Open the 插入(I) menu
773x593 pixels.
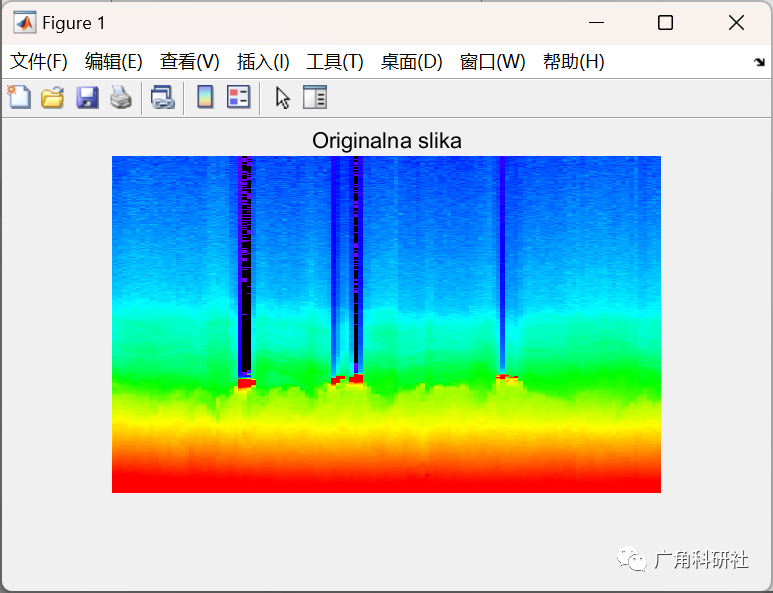tap(263, 62)
